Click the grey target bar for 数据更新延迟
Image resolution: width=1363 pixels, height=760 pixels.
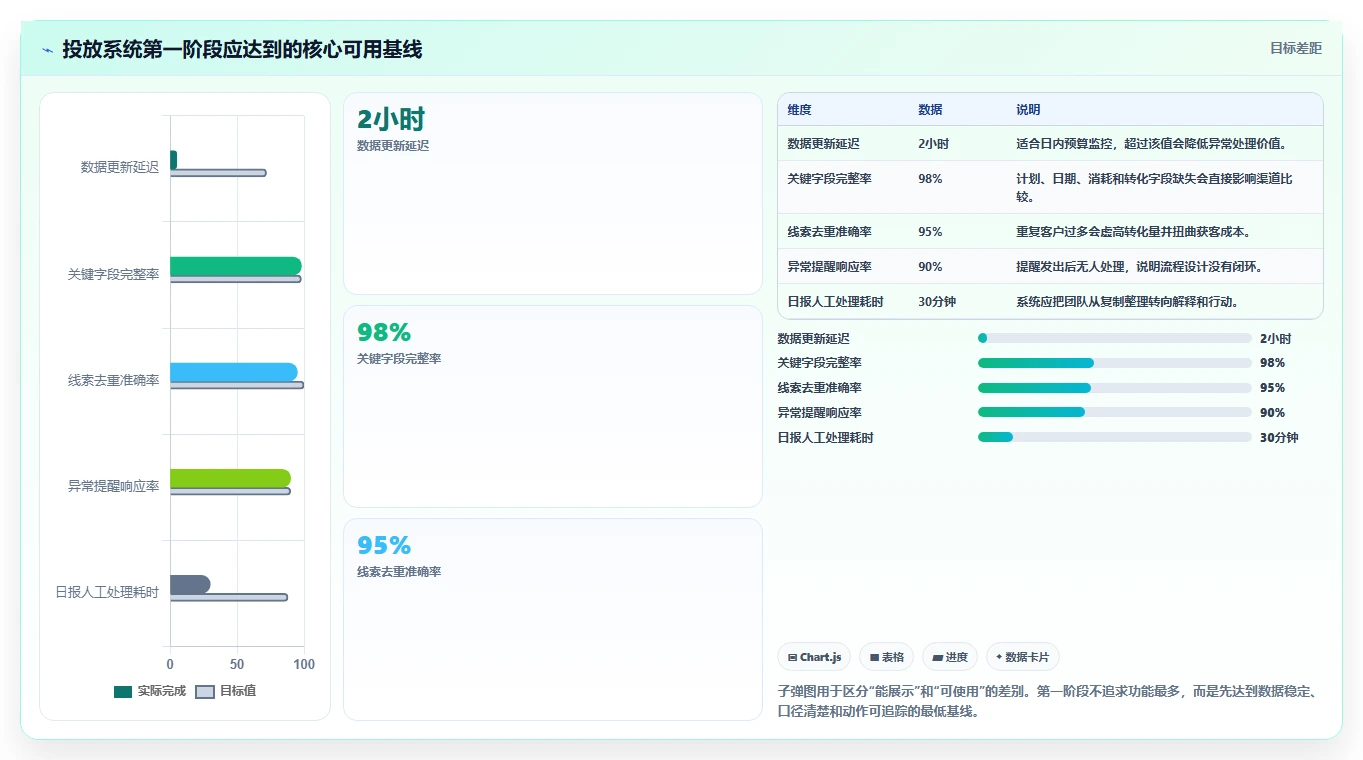click(x=218, y=173)
